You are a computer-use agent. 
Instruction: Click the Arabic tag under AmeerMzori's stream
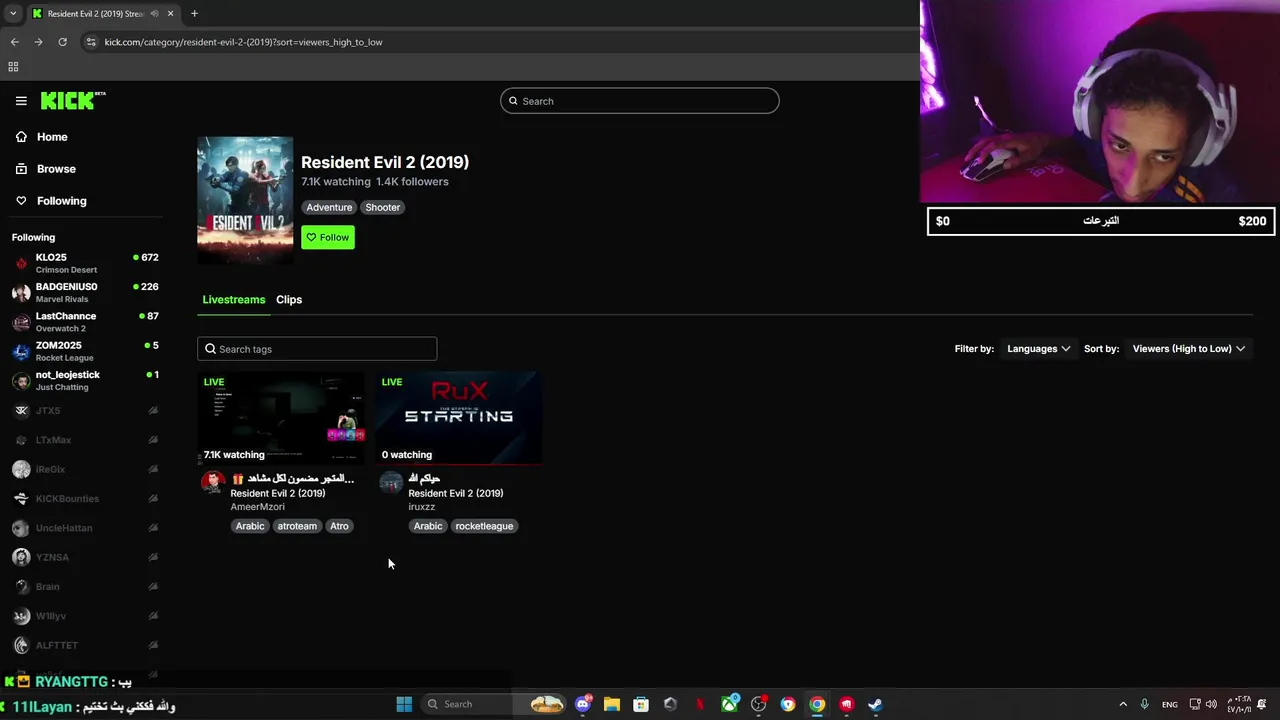(x=250, y=526)
